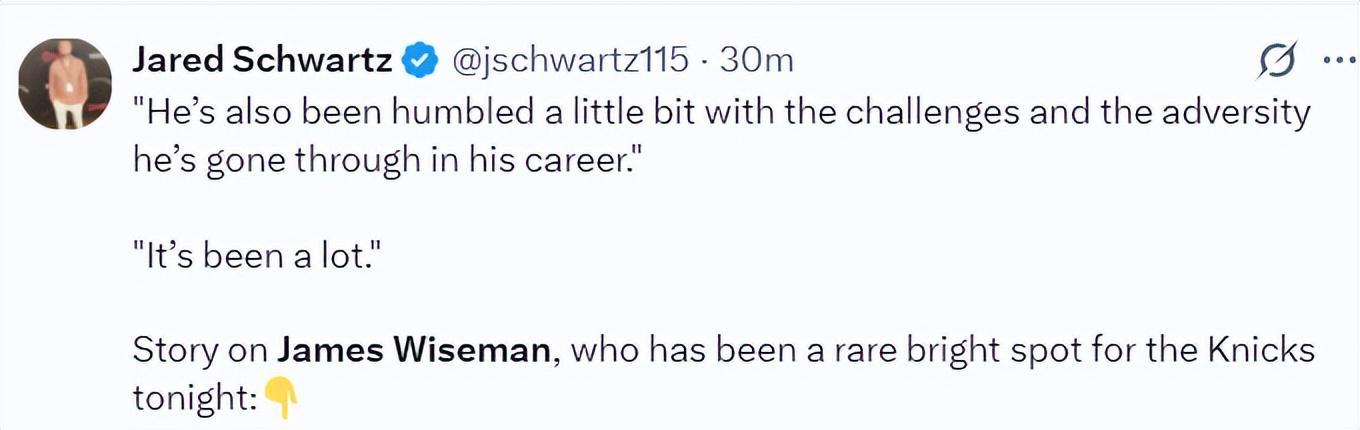1360x430 pixels.
Task: Click the blue verified badge icon
Action: click(x=422, y=61)
